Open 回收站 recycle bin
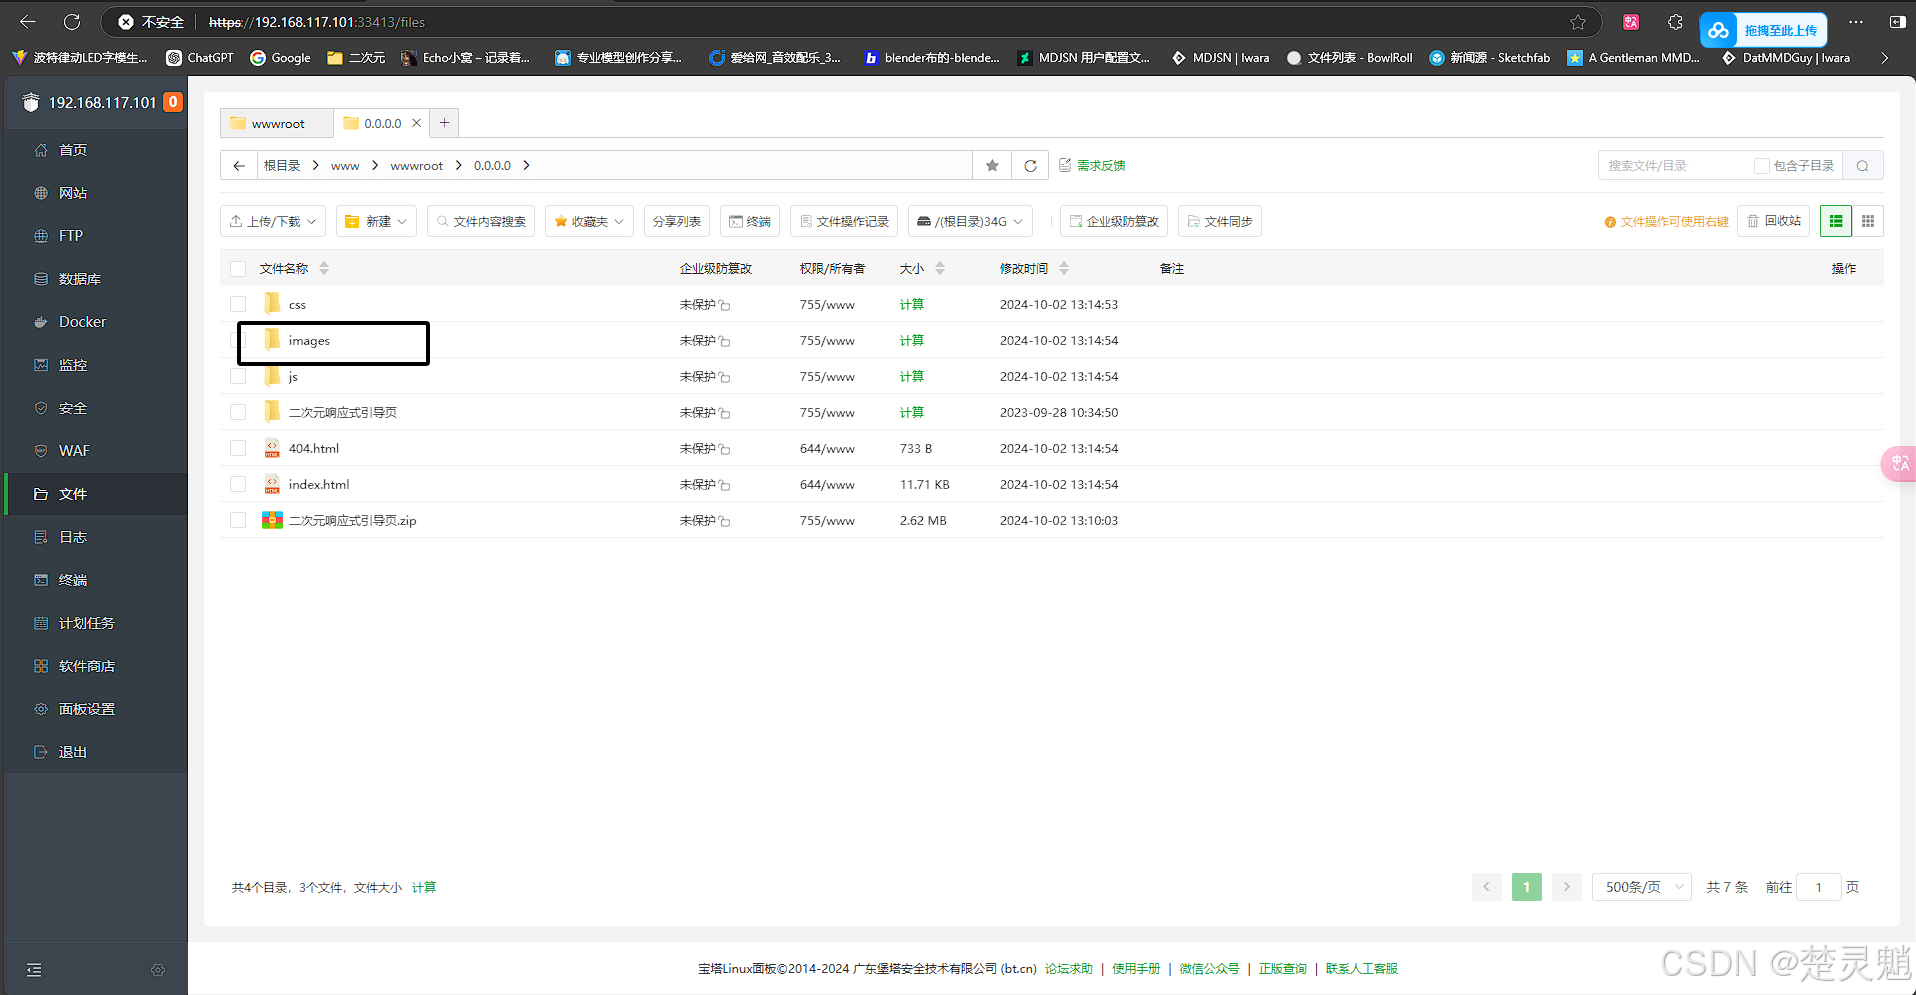Image resolution: width=1916 pixels, height=995 pixels. click(x=1774, y=221)
